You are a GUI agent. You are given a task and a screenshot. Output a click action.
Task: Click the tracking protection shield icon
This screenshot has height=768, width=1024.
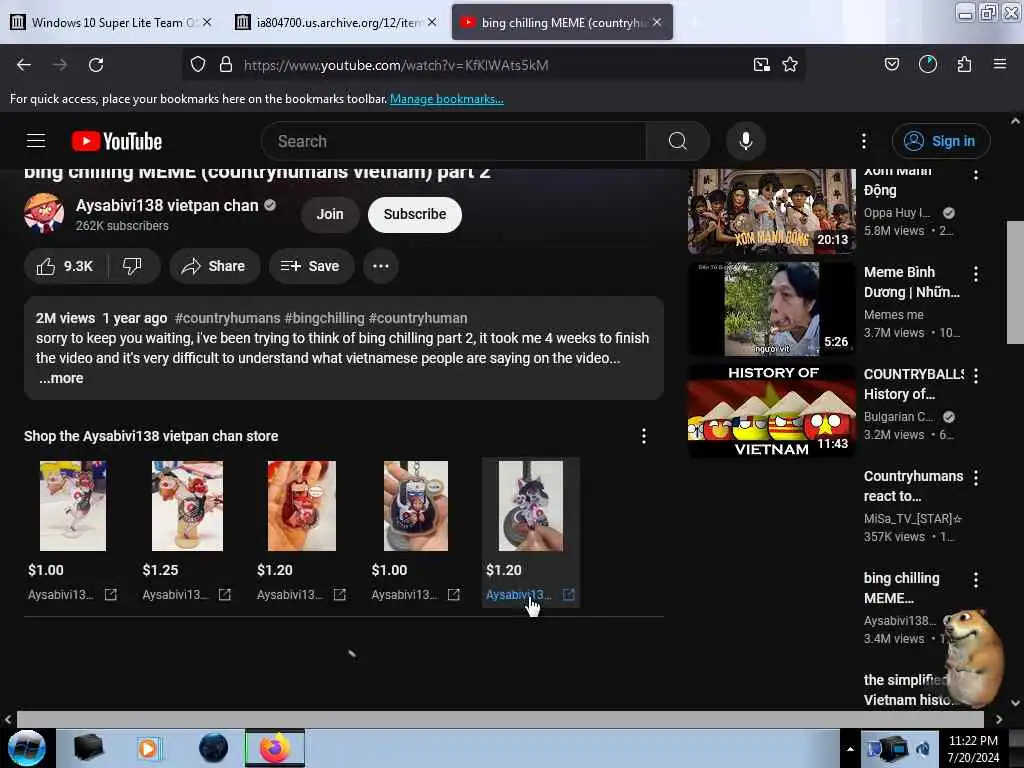(198, 65)
